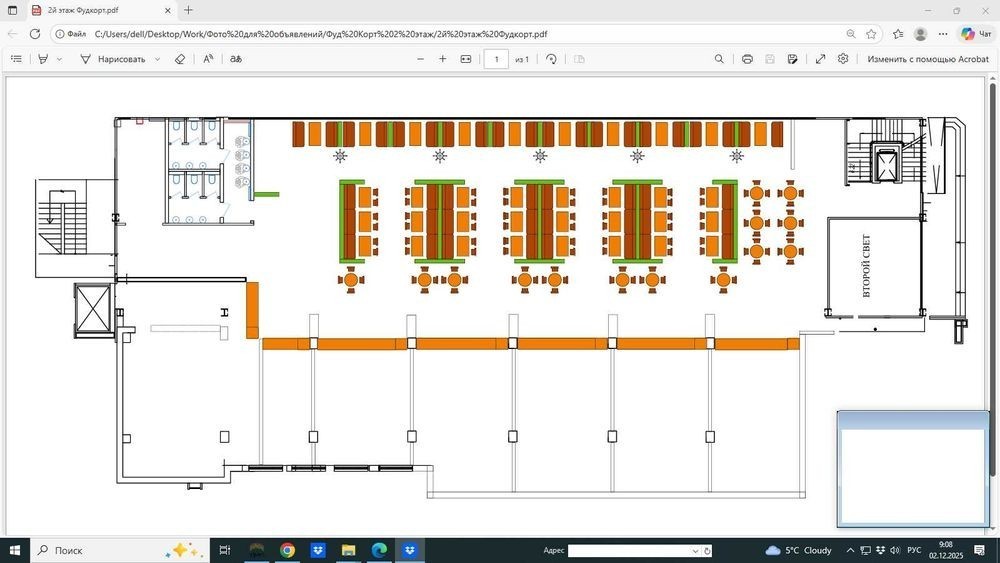Open the table of contents sidebar
Screen dimensions: 1000x563
pos(16,59)
